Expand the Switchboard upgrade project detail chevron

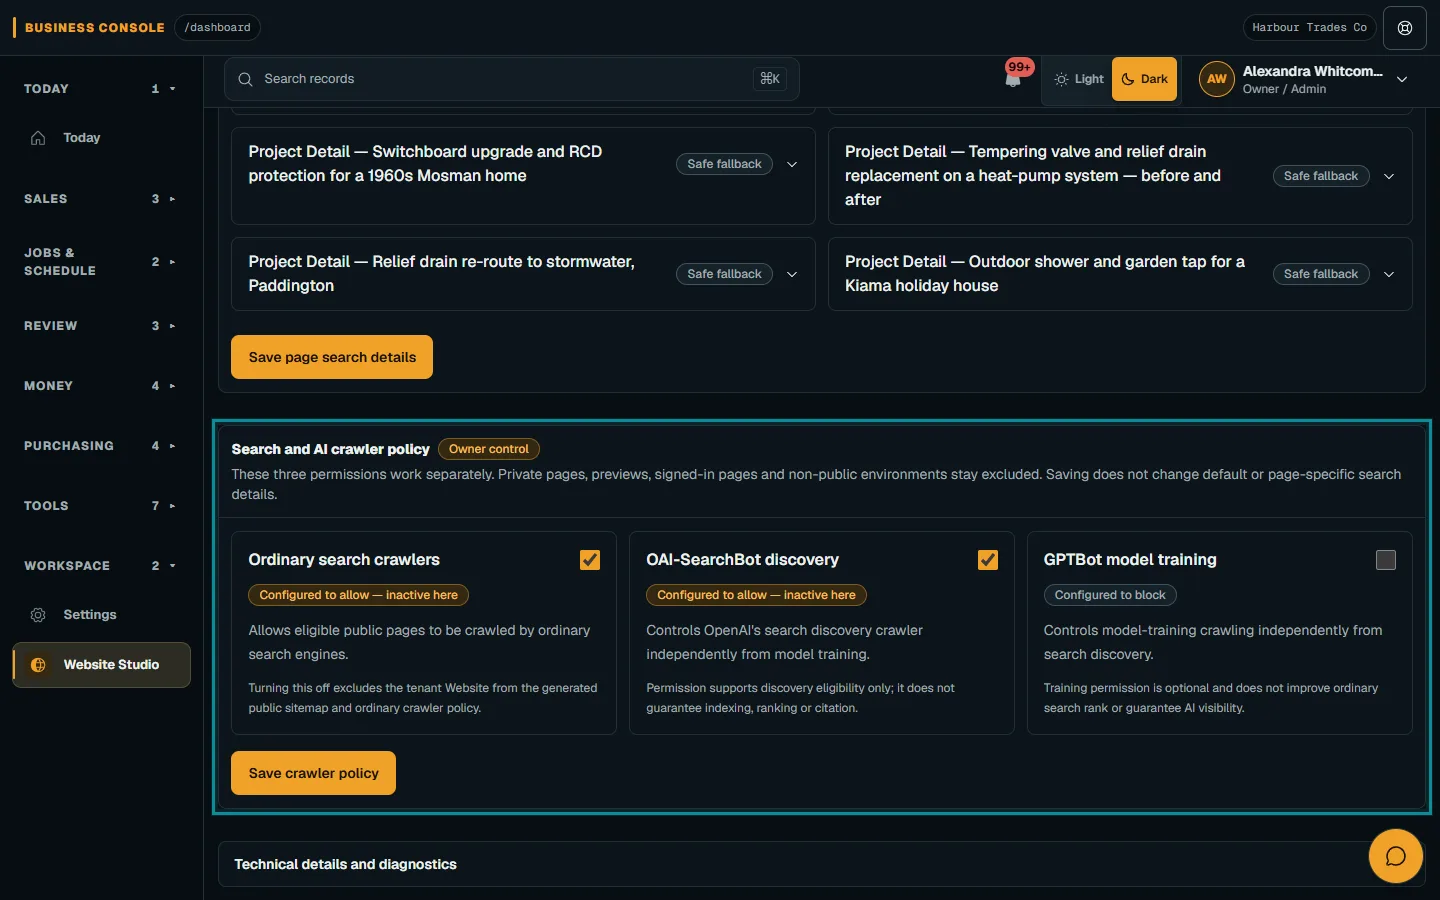pos(792,164)
